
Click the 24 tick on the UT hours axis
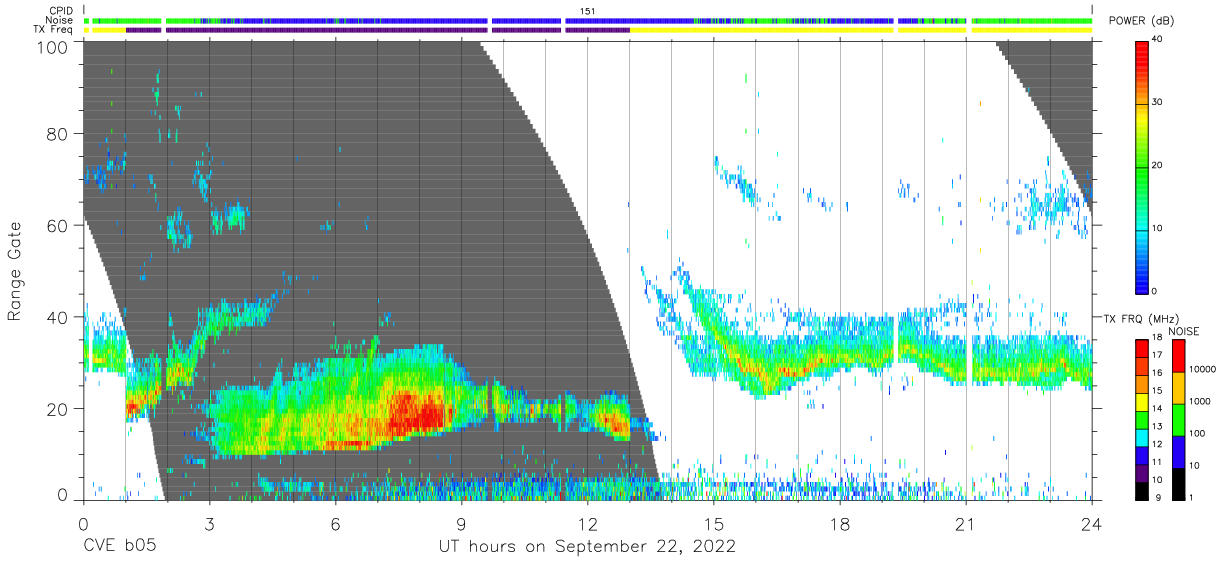(1092, 523)
